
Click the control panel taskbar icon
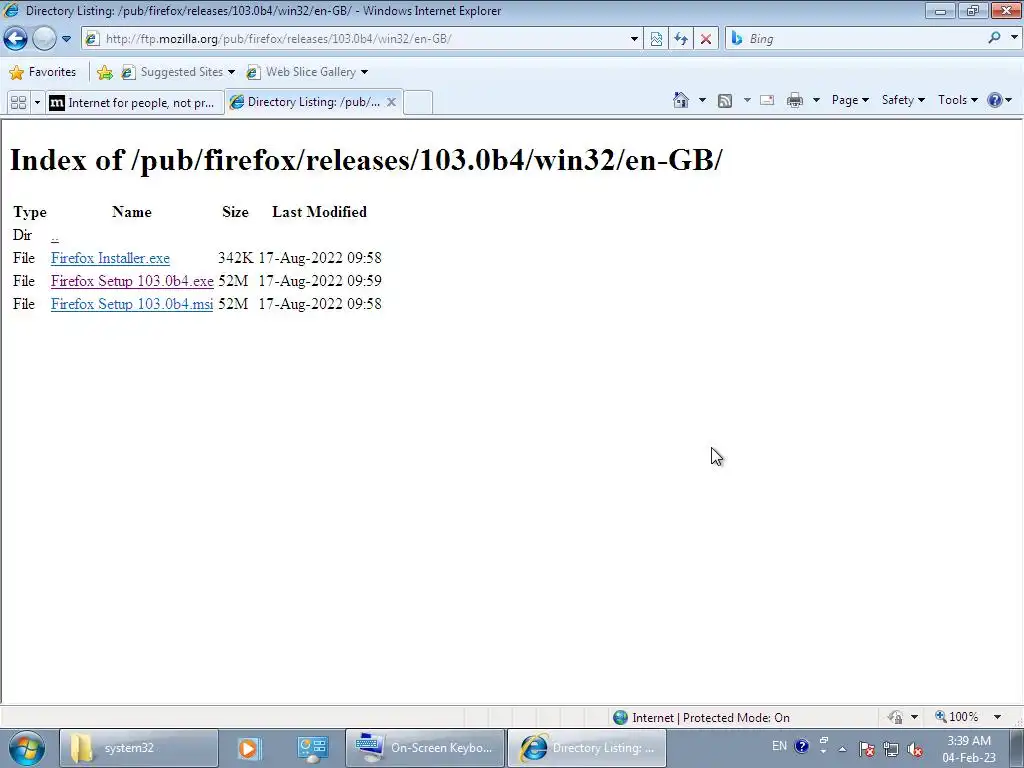pyautogui.click(x=312, y=748)
